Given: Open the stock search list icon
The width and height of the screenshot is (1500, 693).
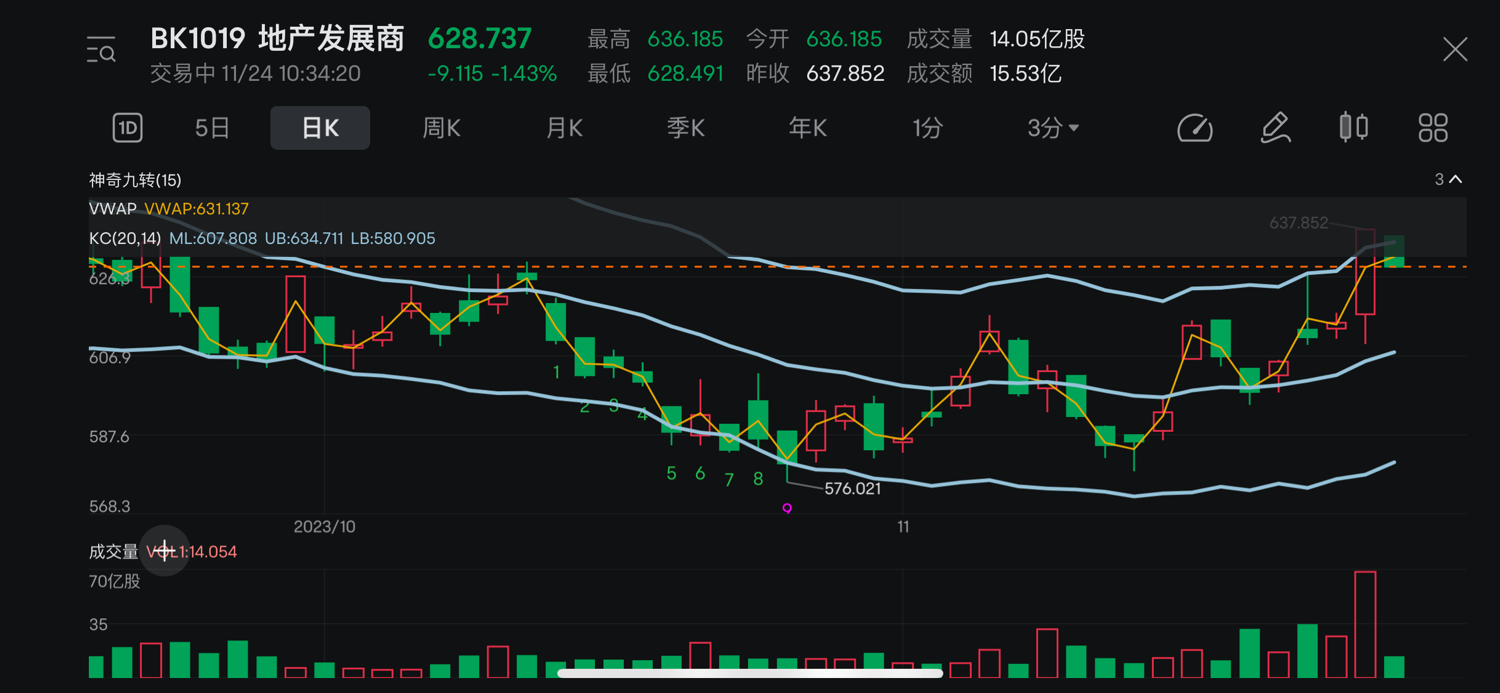Looking at the screenshot, I should pos(101,49).
